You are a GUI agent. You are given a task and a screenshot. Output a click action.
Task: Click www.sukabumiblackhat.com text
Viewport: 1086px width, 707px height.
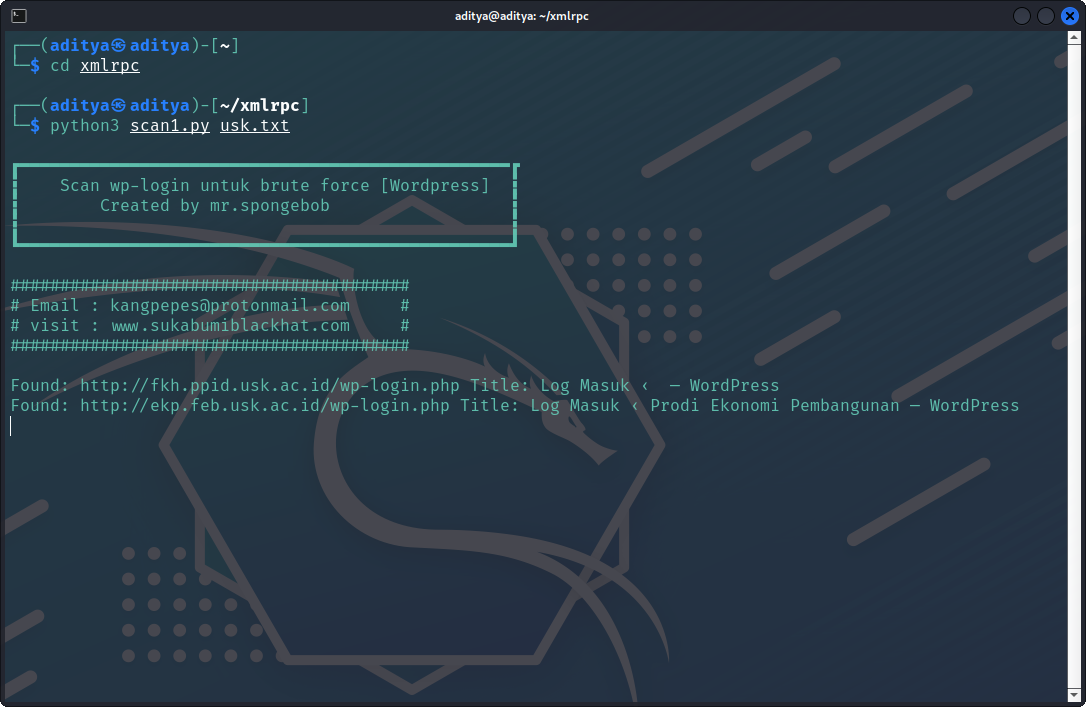pos(230,325)
